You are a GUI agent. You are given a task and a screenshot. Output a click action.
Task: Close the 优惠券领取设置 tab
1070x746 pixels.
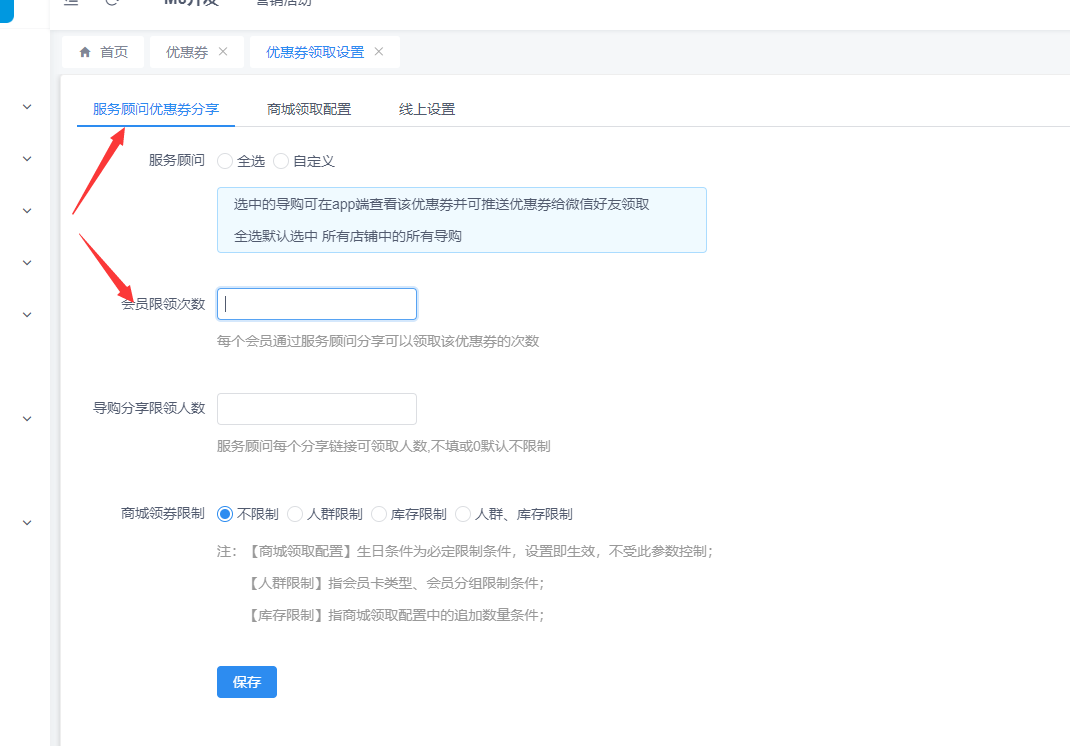click(379, 52)
